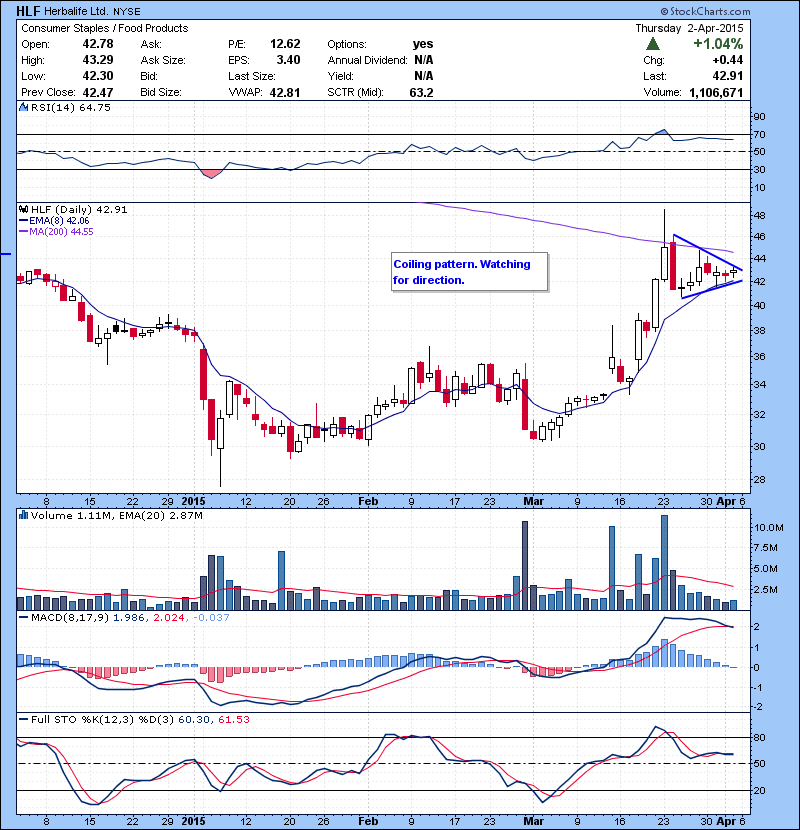Screen dimensions: 800x830
Task: Click the Apr label on price date axis
Action: (726, 501)
